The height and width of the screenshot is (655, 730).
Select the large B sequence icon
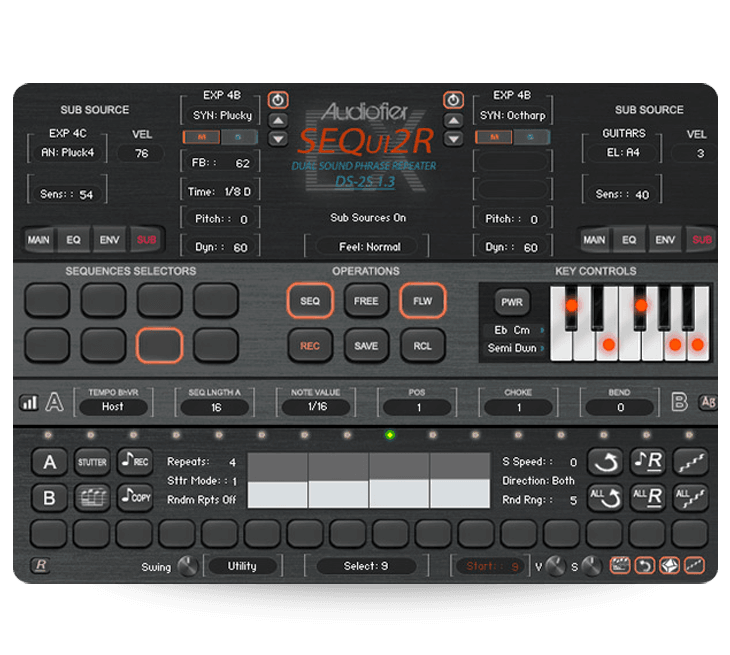679,402
